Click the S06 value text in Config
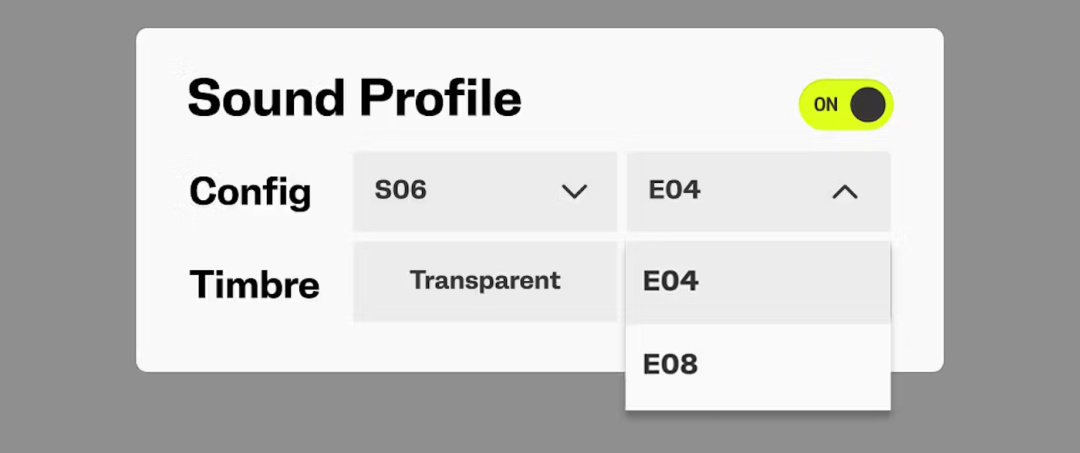 pos(400,190)
